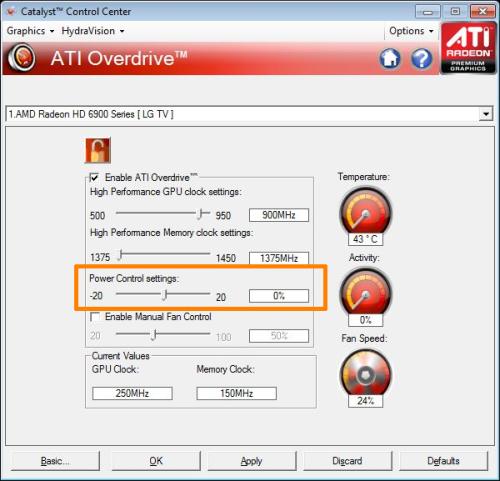Viewport: 500px width, 481px height.
Task: Open the Graphics menu
Action: point(30,31)
